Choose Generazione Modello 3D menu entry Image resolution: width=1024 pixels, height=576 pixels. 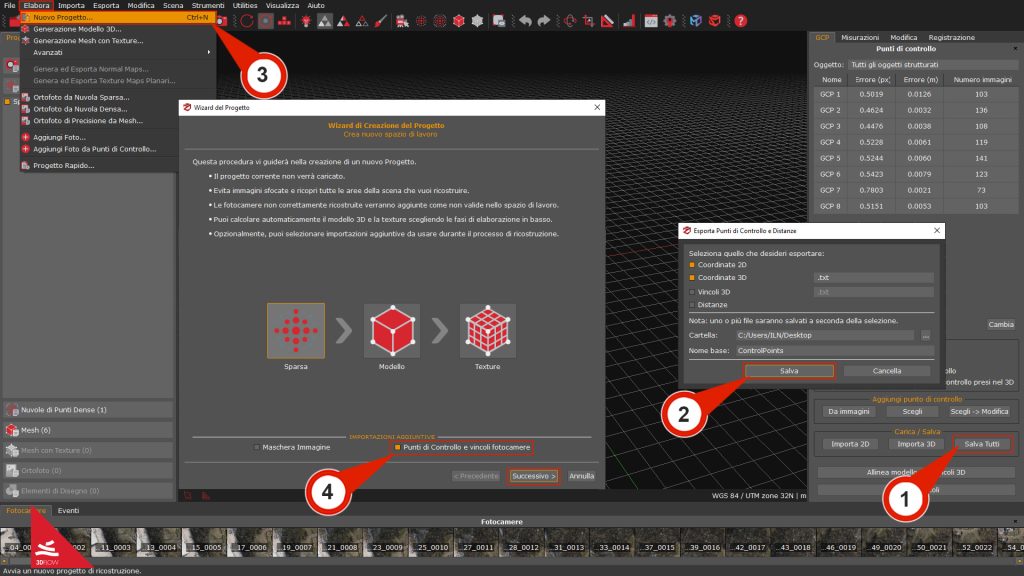pyautogui.click(x=118, y=29)
